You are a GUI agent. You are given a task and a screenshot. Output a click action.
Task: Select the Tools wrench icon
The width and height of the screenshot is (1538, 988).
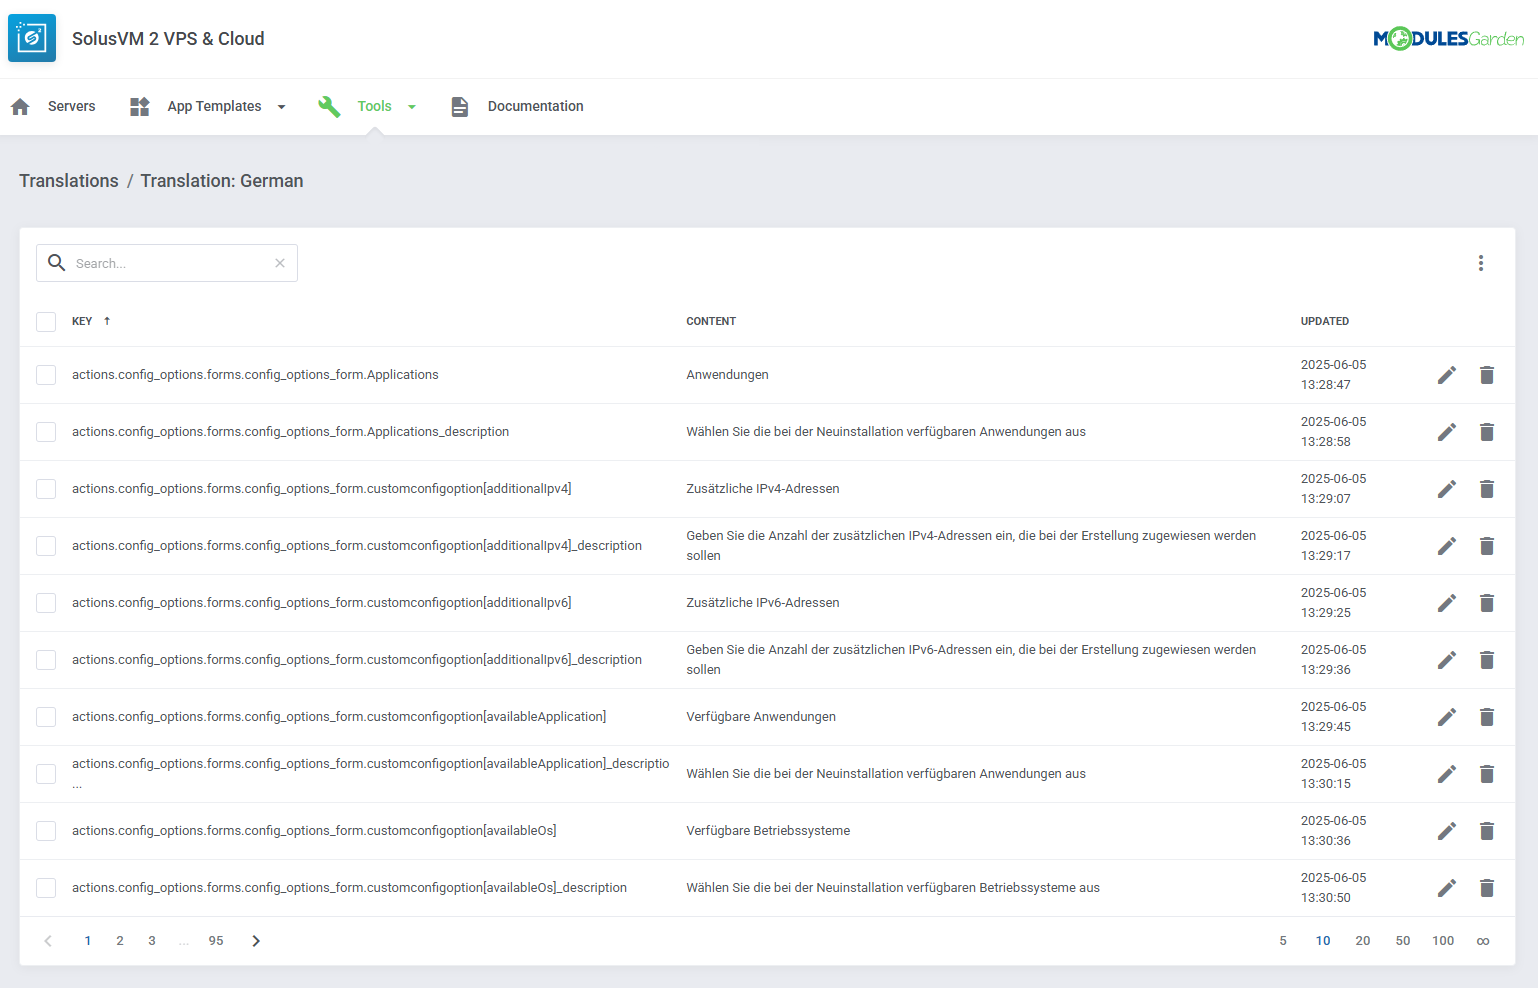[x=329, y=106]
